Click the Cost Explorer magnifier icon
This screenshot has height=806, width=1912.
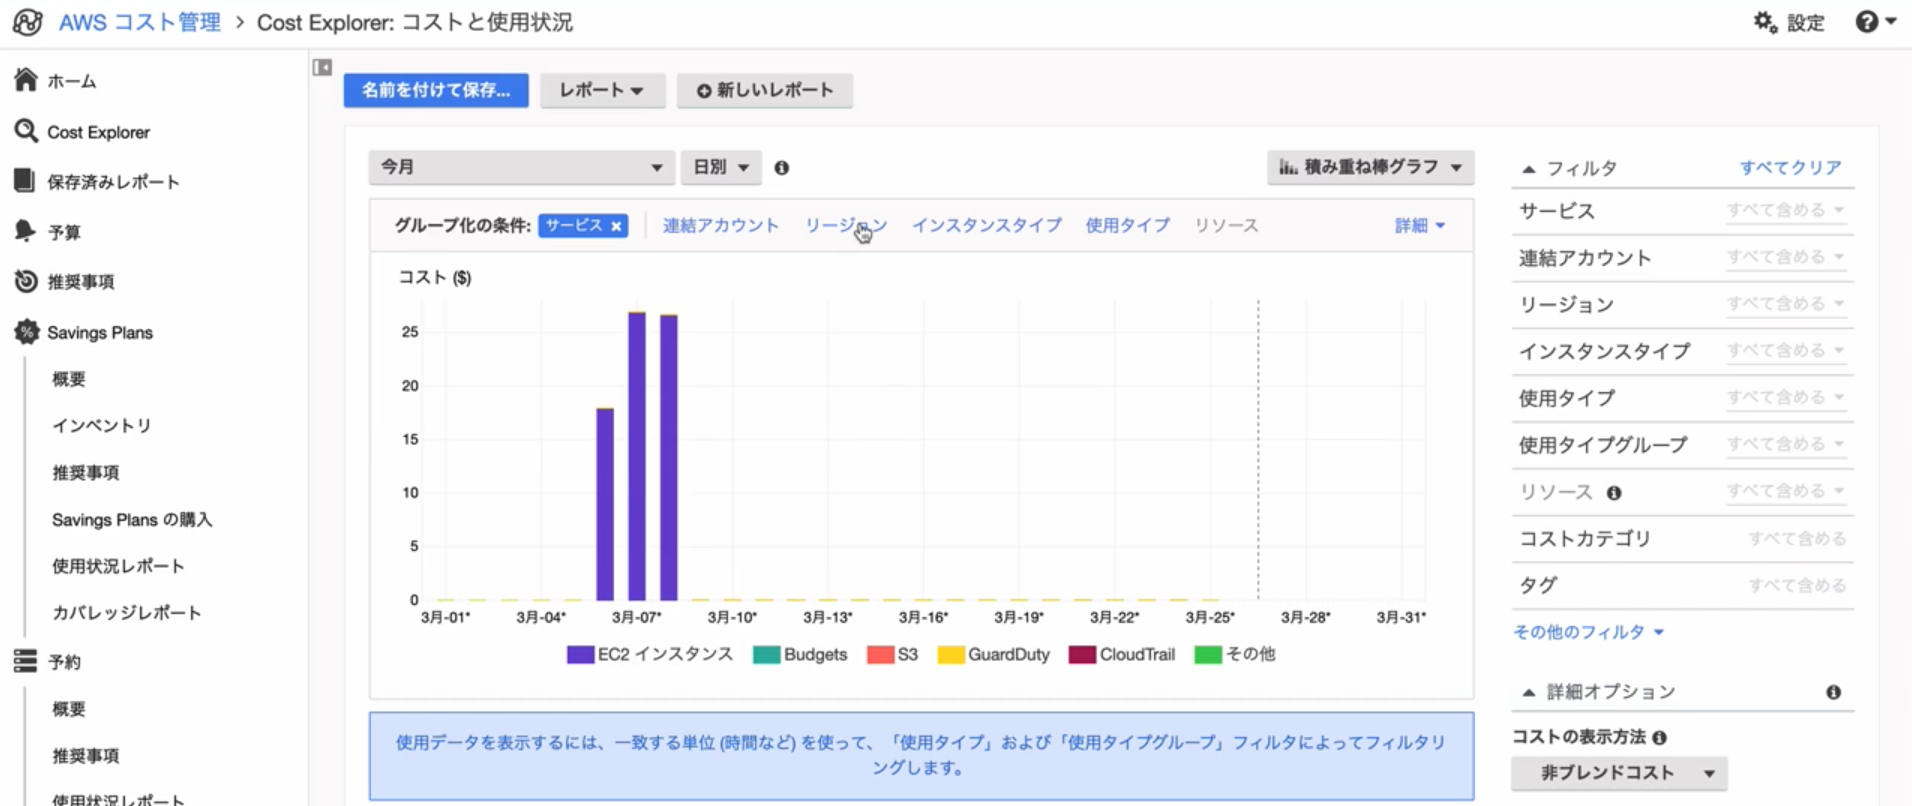26,131
